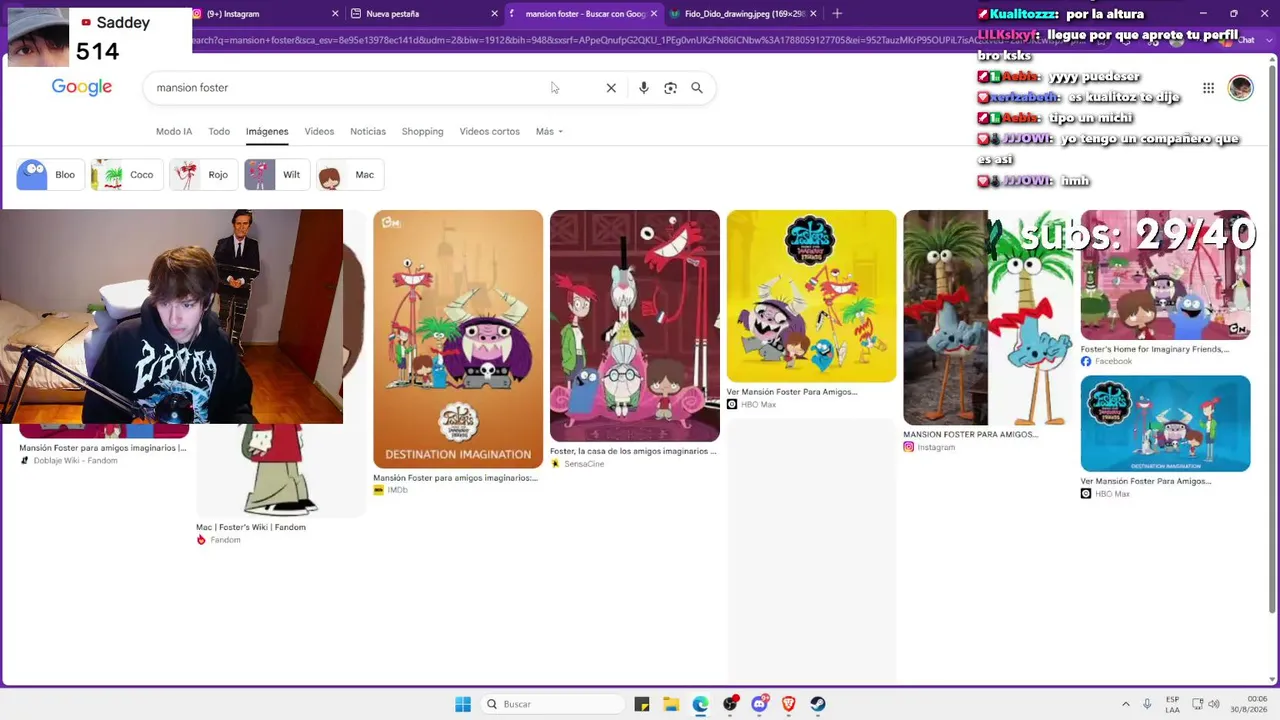This screenshot has width=1280, height=720.
Task: Select the Vídeos search tab
Action: coord(319,132)
